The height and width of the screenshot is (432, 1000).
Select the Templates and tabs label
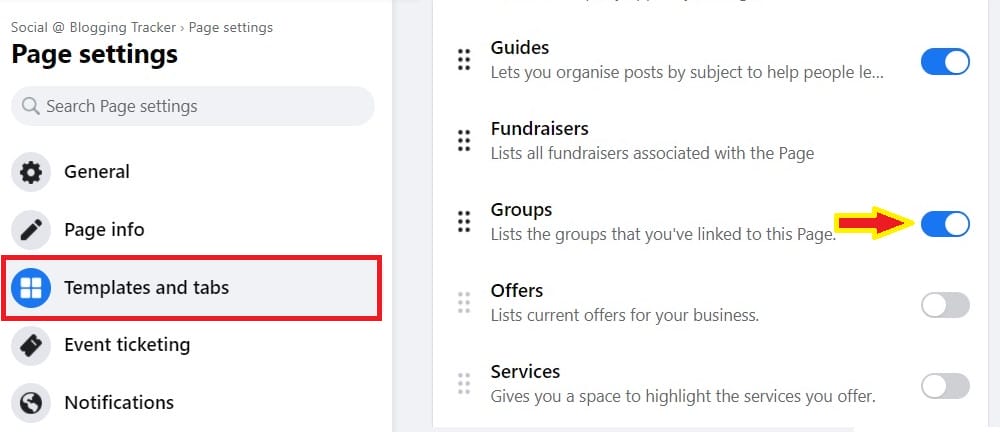pyautogui.click(x=146, y=288)
